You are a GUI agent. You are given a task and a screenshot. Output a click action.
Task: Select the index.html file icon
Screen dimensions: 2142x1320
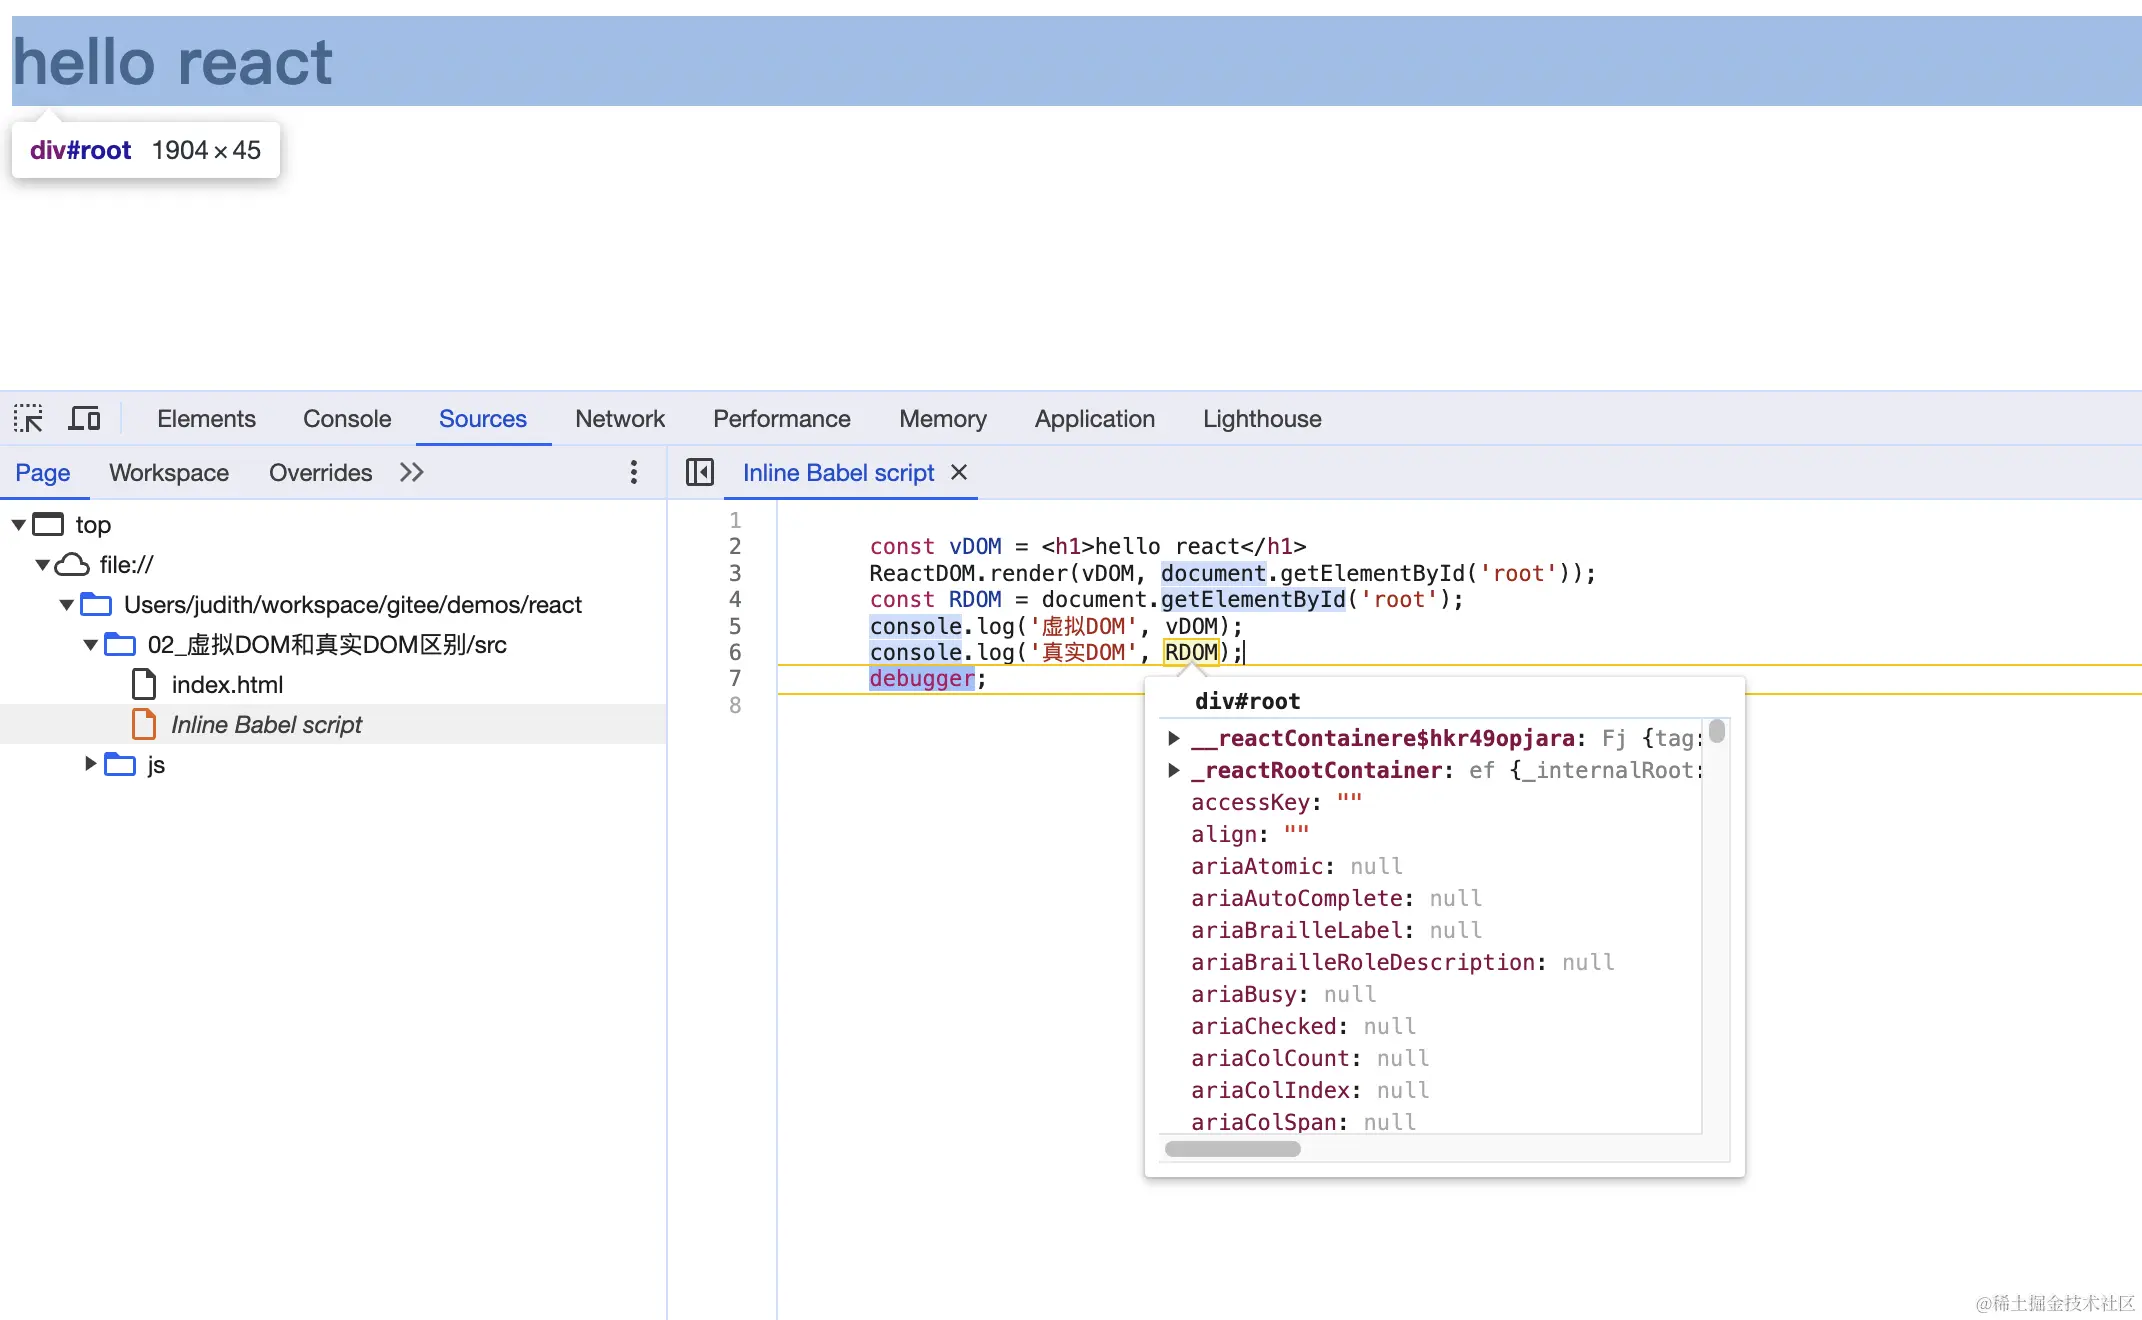tap(144, 685)
